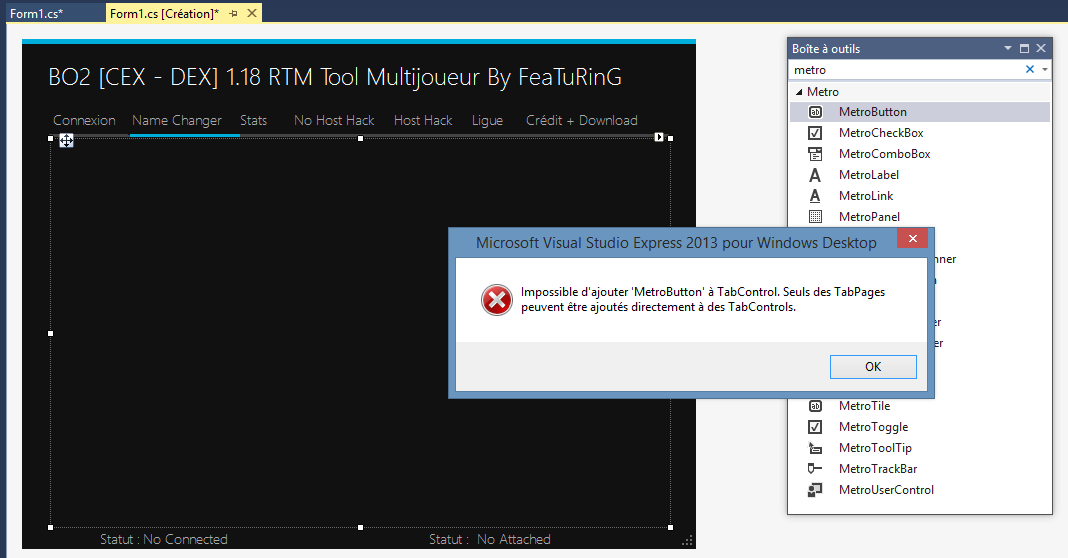Click the tab control move handle icon
1068x558 pixels.
(66, 140)
